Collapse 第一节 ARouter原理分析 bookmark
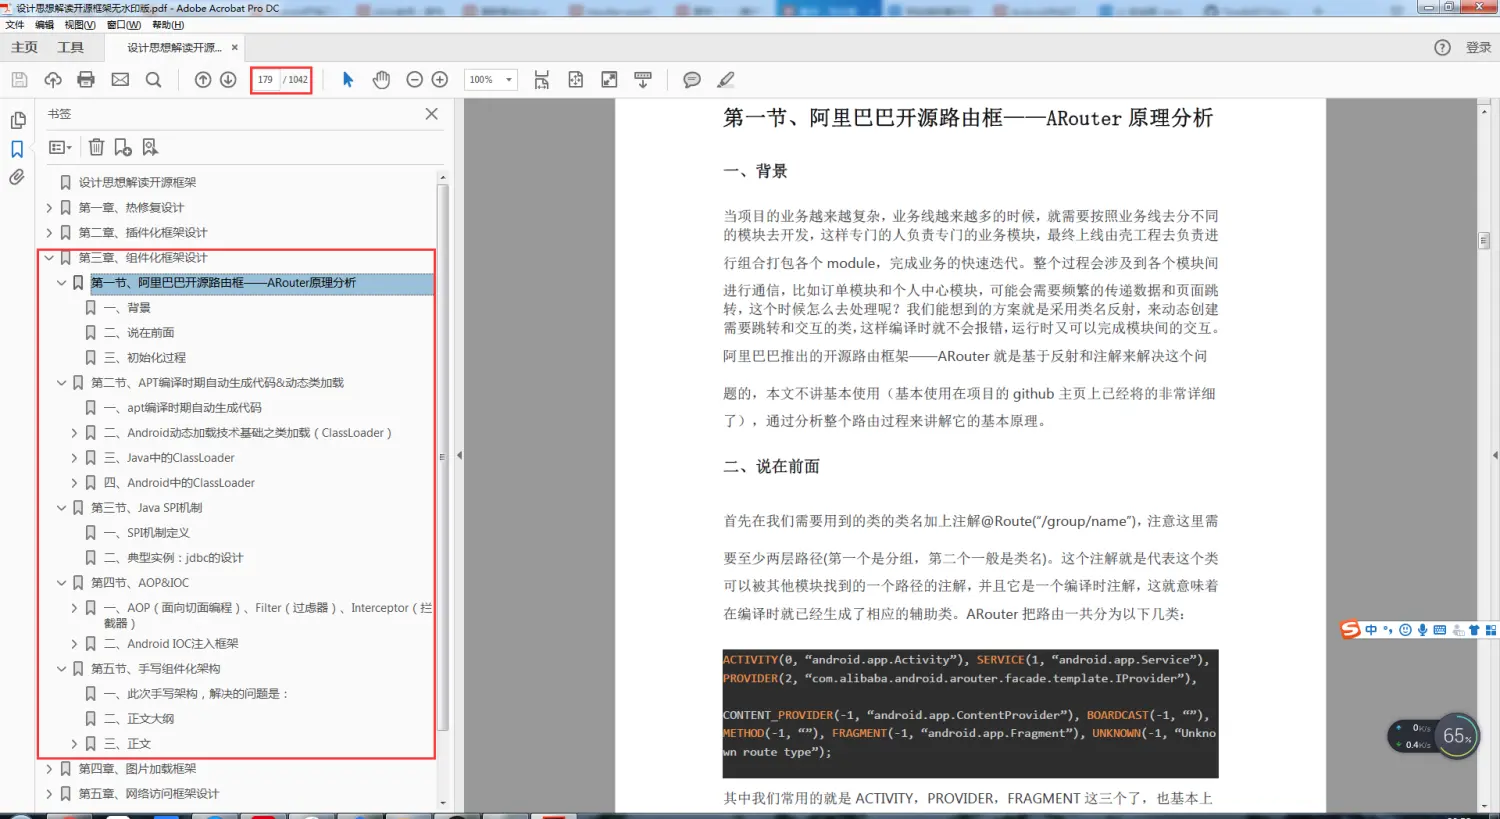 click(62, 283)
